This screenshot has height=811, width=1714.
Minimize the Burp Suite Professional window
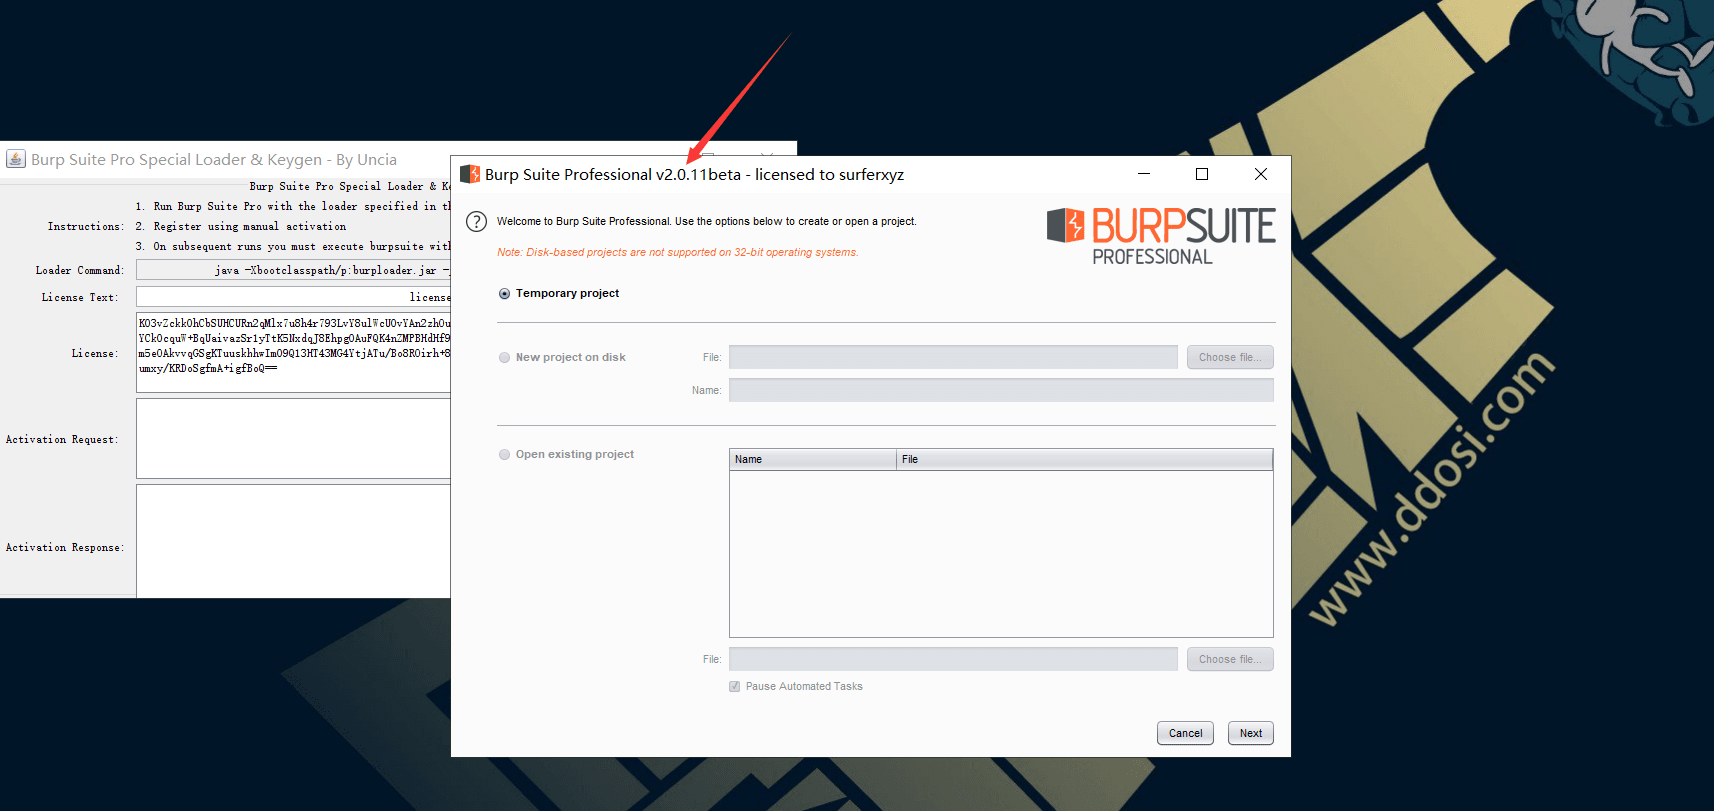(x=1144, y=174)
